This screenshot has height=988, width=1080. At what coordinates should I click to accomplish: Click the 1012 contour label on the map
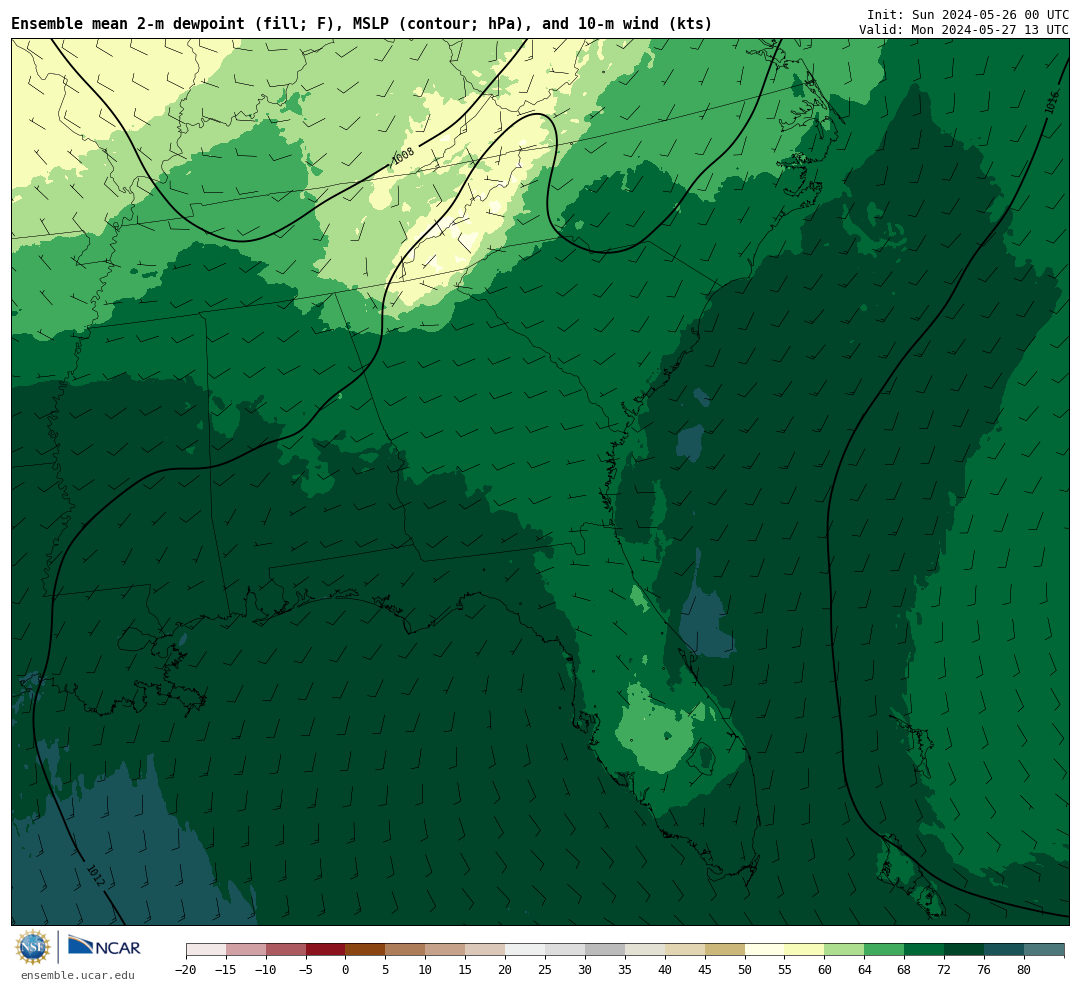(96, 875)
